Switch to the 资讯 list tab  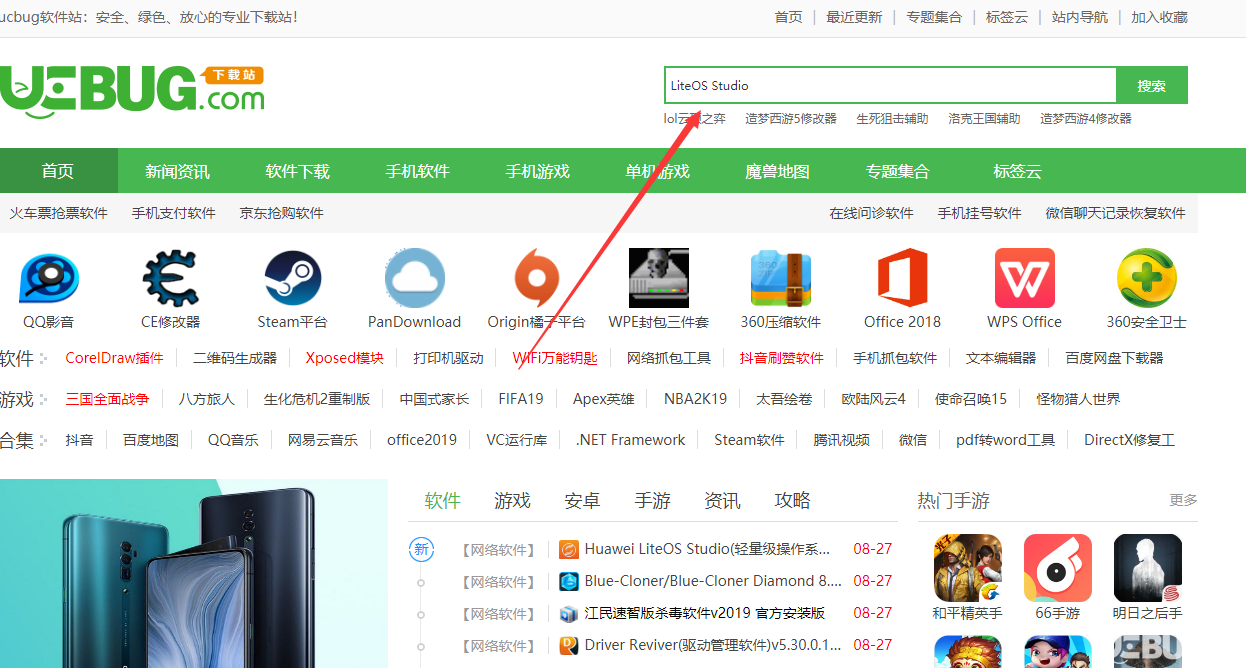click(x=723, y=500)
